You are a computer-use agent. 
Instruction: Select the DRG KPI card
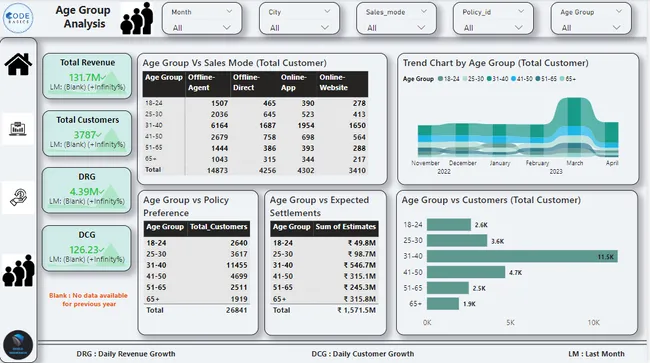(x=87, y=190)
